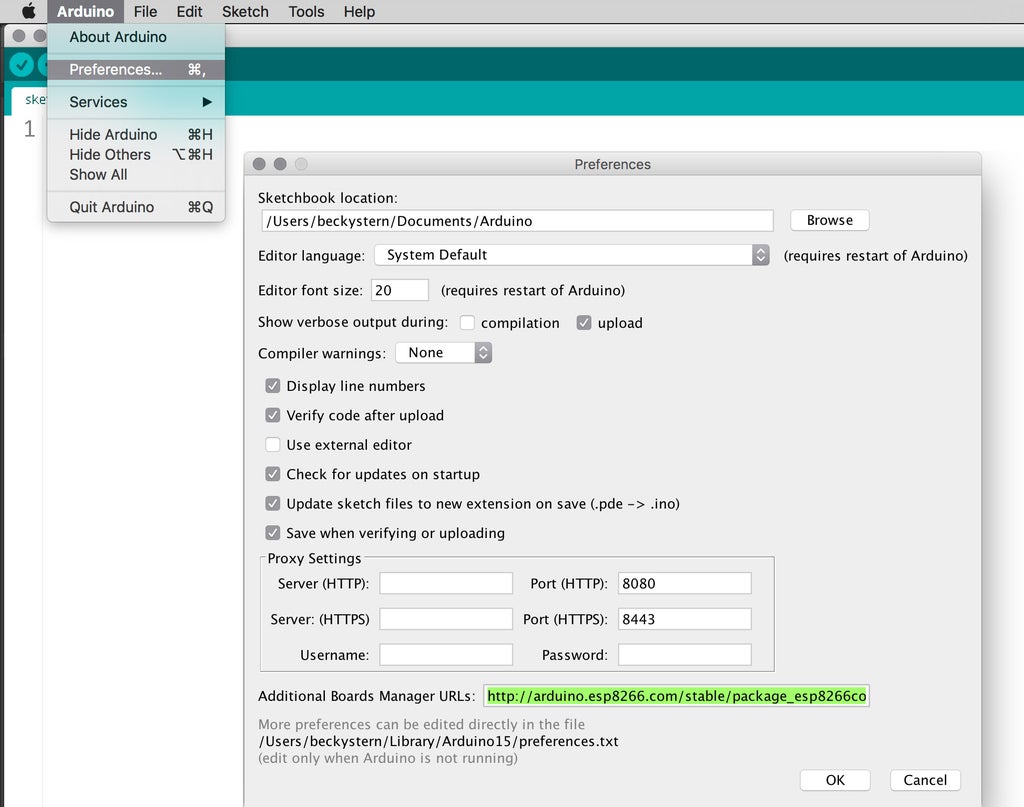Screen dimensions: 1024x807
Task: Click the Server (HTTPS) proxy field
Action: click(x=446, y=619)
